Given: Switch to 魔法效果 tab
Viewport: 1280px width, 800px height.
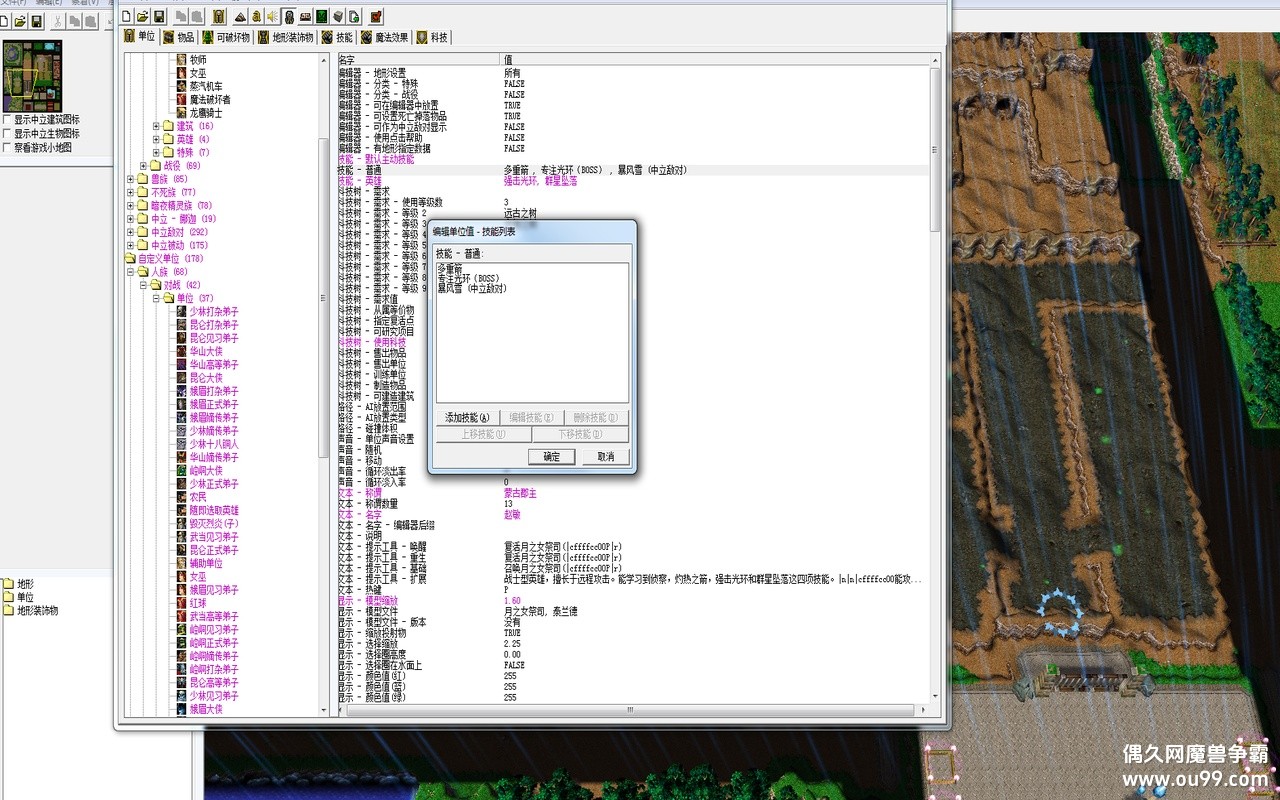Looking at the screenshot, I should [x=385, y=37].
